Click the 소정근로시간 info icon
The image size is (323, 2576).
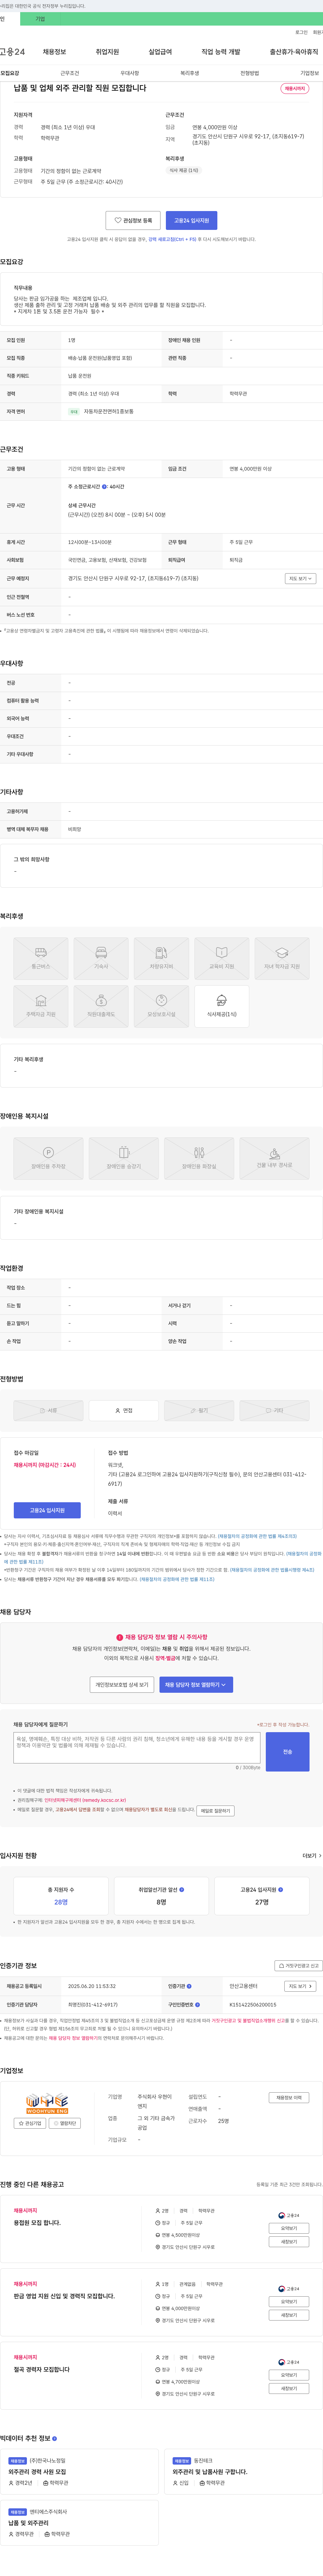pos(104,487)
